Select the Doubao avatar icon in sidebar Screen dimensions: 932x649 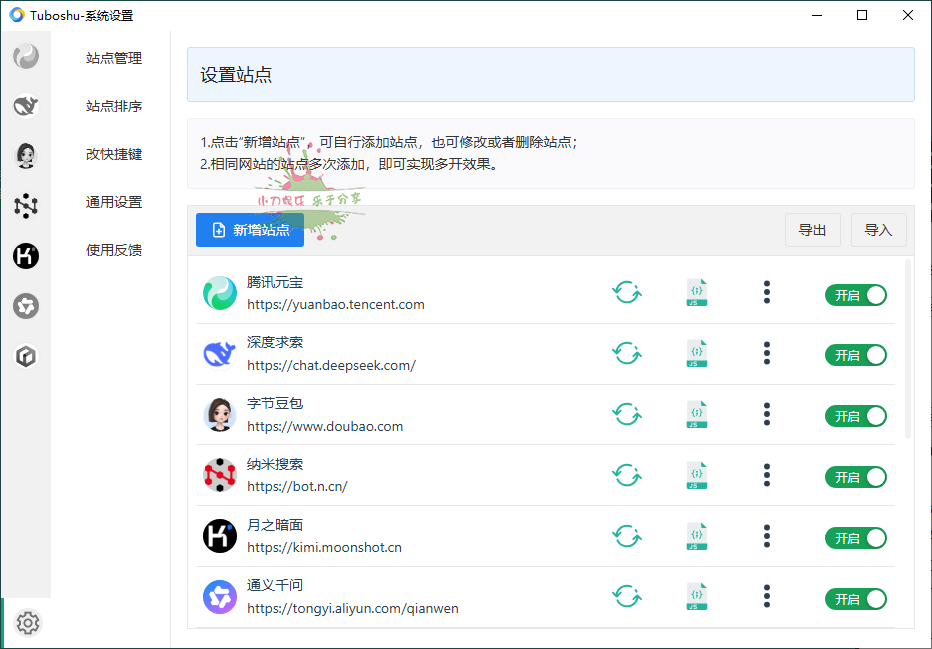pyautogui.click(x=26, y=155)
